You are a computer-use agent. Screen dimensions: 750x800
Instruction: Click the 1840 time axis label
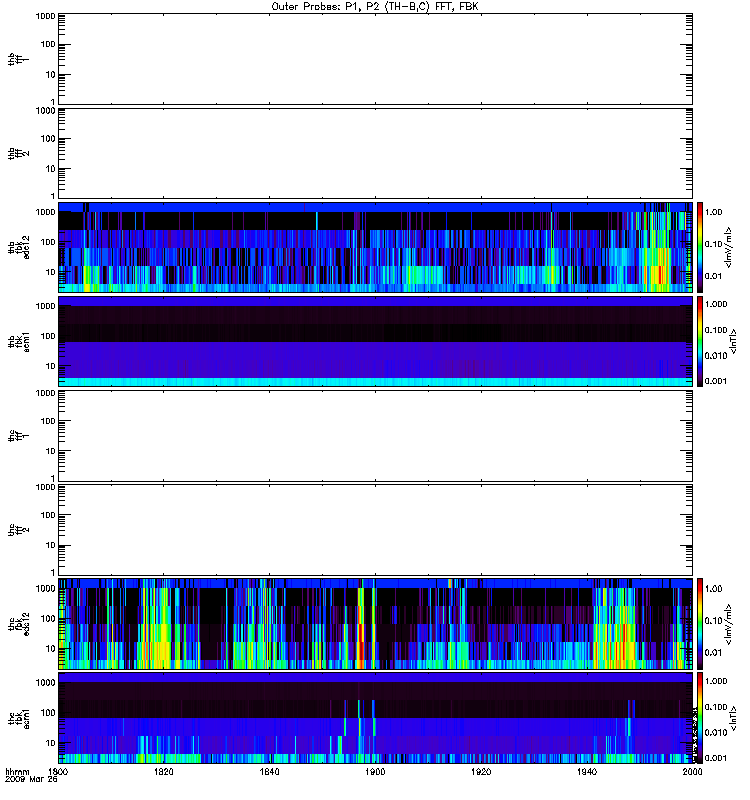269,772
